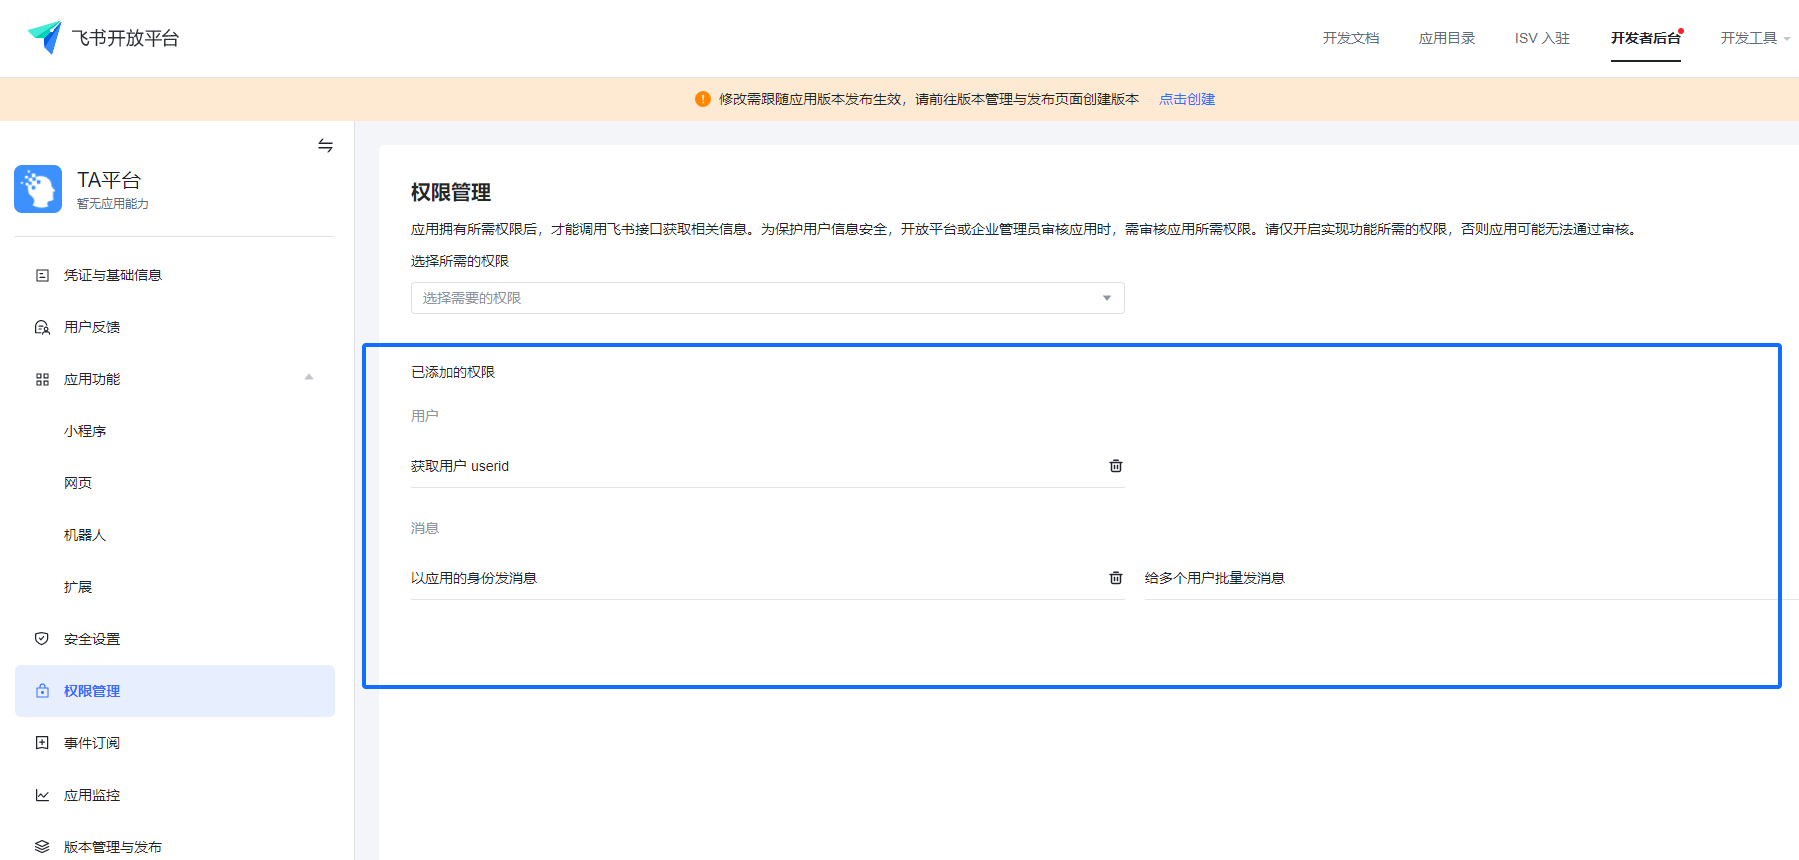Delete the 获取用户 userid permission
Screen dimensions: 1799x860
click(x=1116, y=466)
